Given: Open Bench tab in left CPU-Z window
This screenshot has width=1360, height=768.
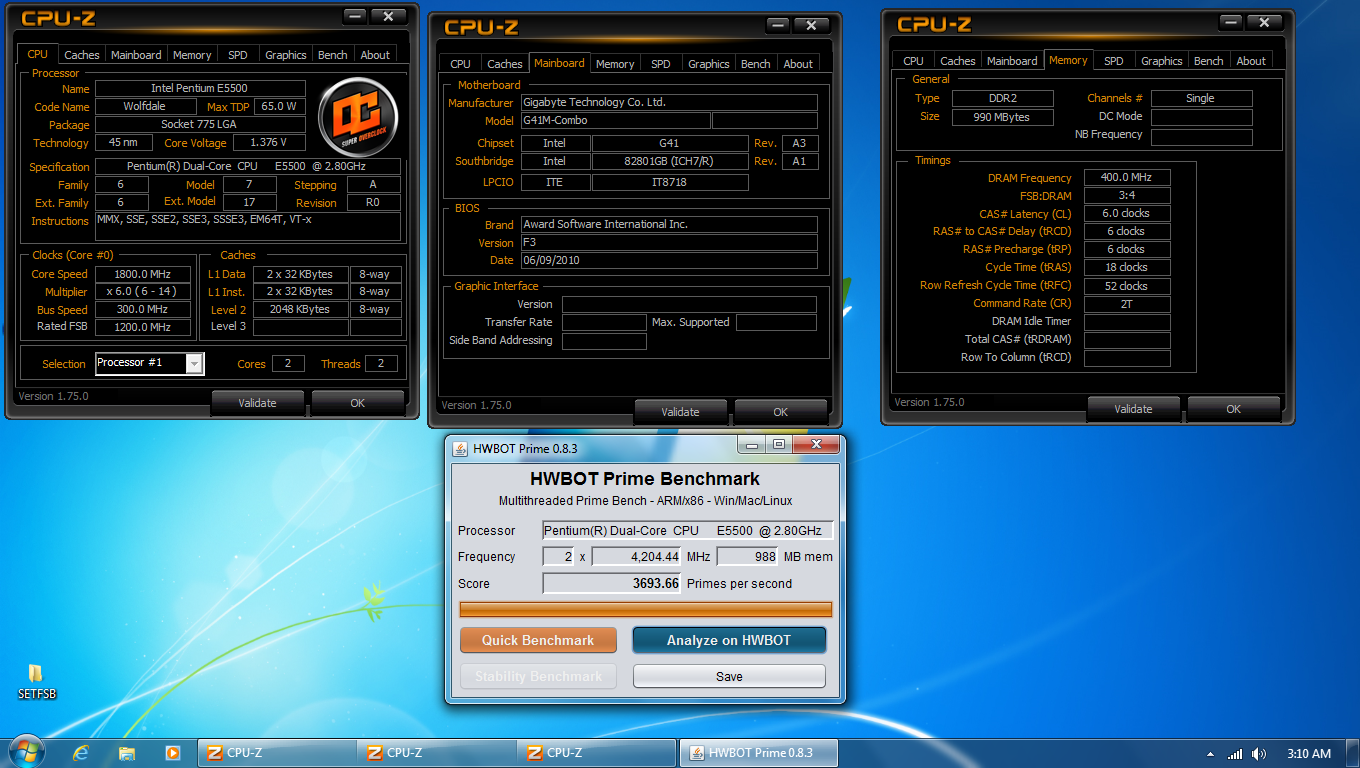Looking at the screenshot, I should click(333, 55).
